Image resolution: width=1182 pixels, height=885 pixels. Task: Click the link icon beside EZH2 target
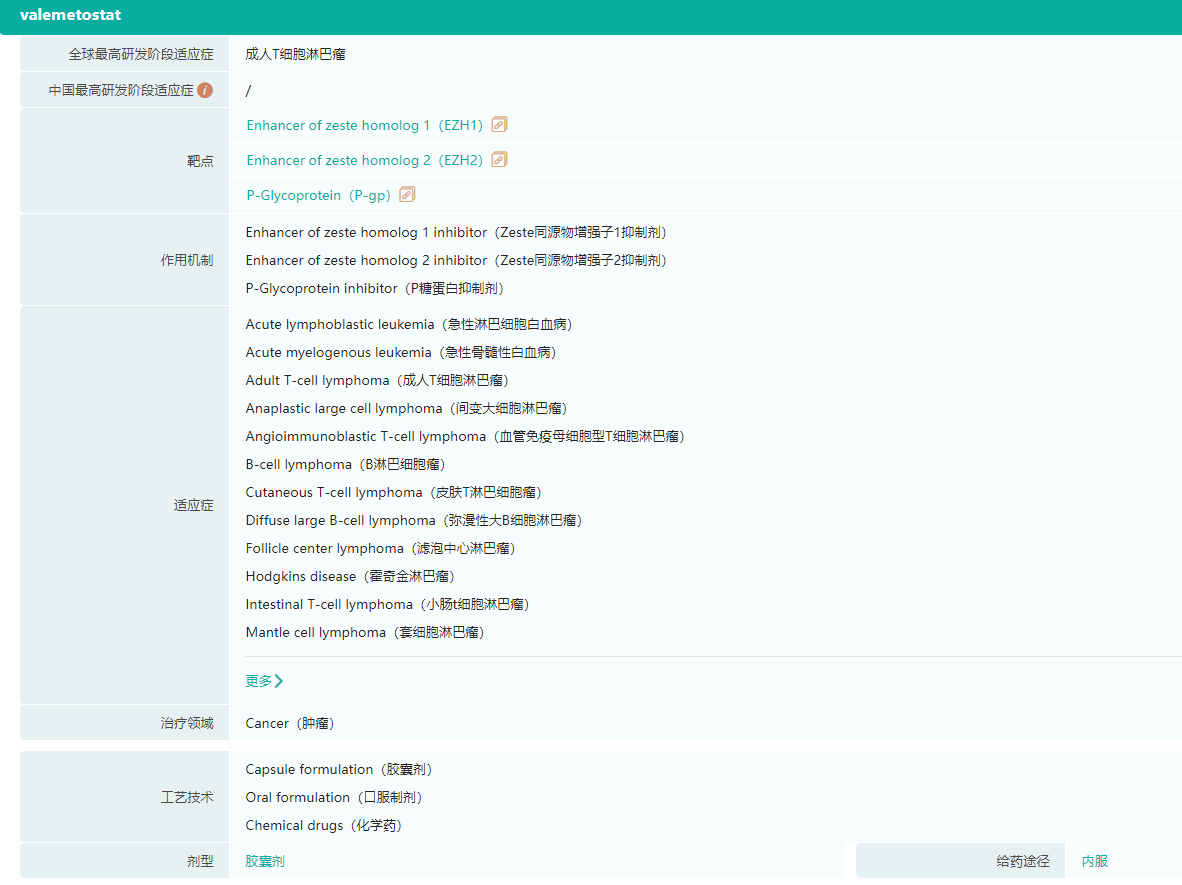coord(499,160)
